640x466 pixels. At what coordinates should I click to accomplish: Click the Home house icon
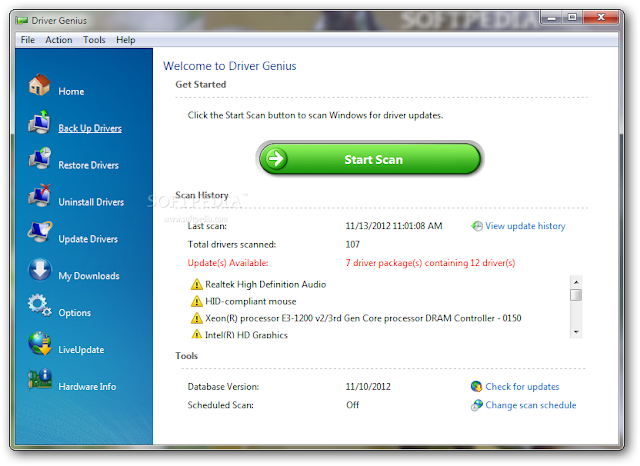40,85
